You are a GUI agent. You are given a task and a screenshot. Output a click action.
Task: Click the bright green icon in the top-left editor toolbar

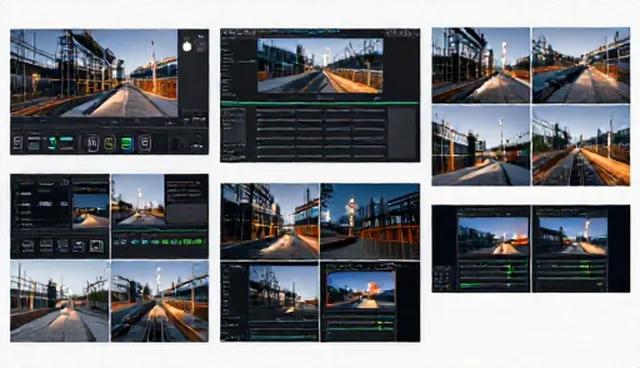(x=127, y=144)
